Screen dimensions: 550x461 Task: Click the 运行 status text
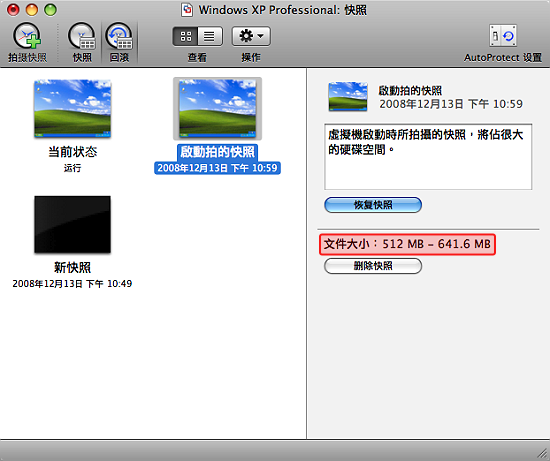click(x=73, y=168)
